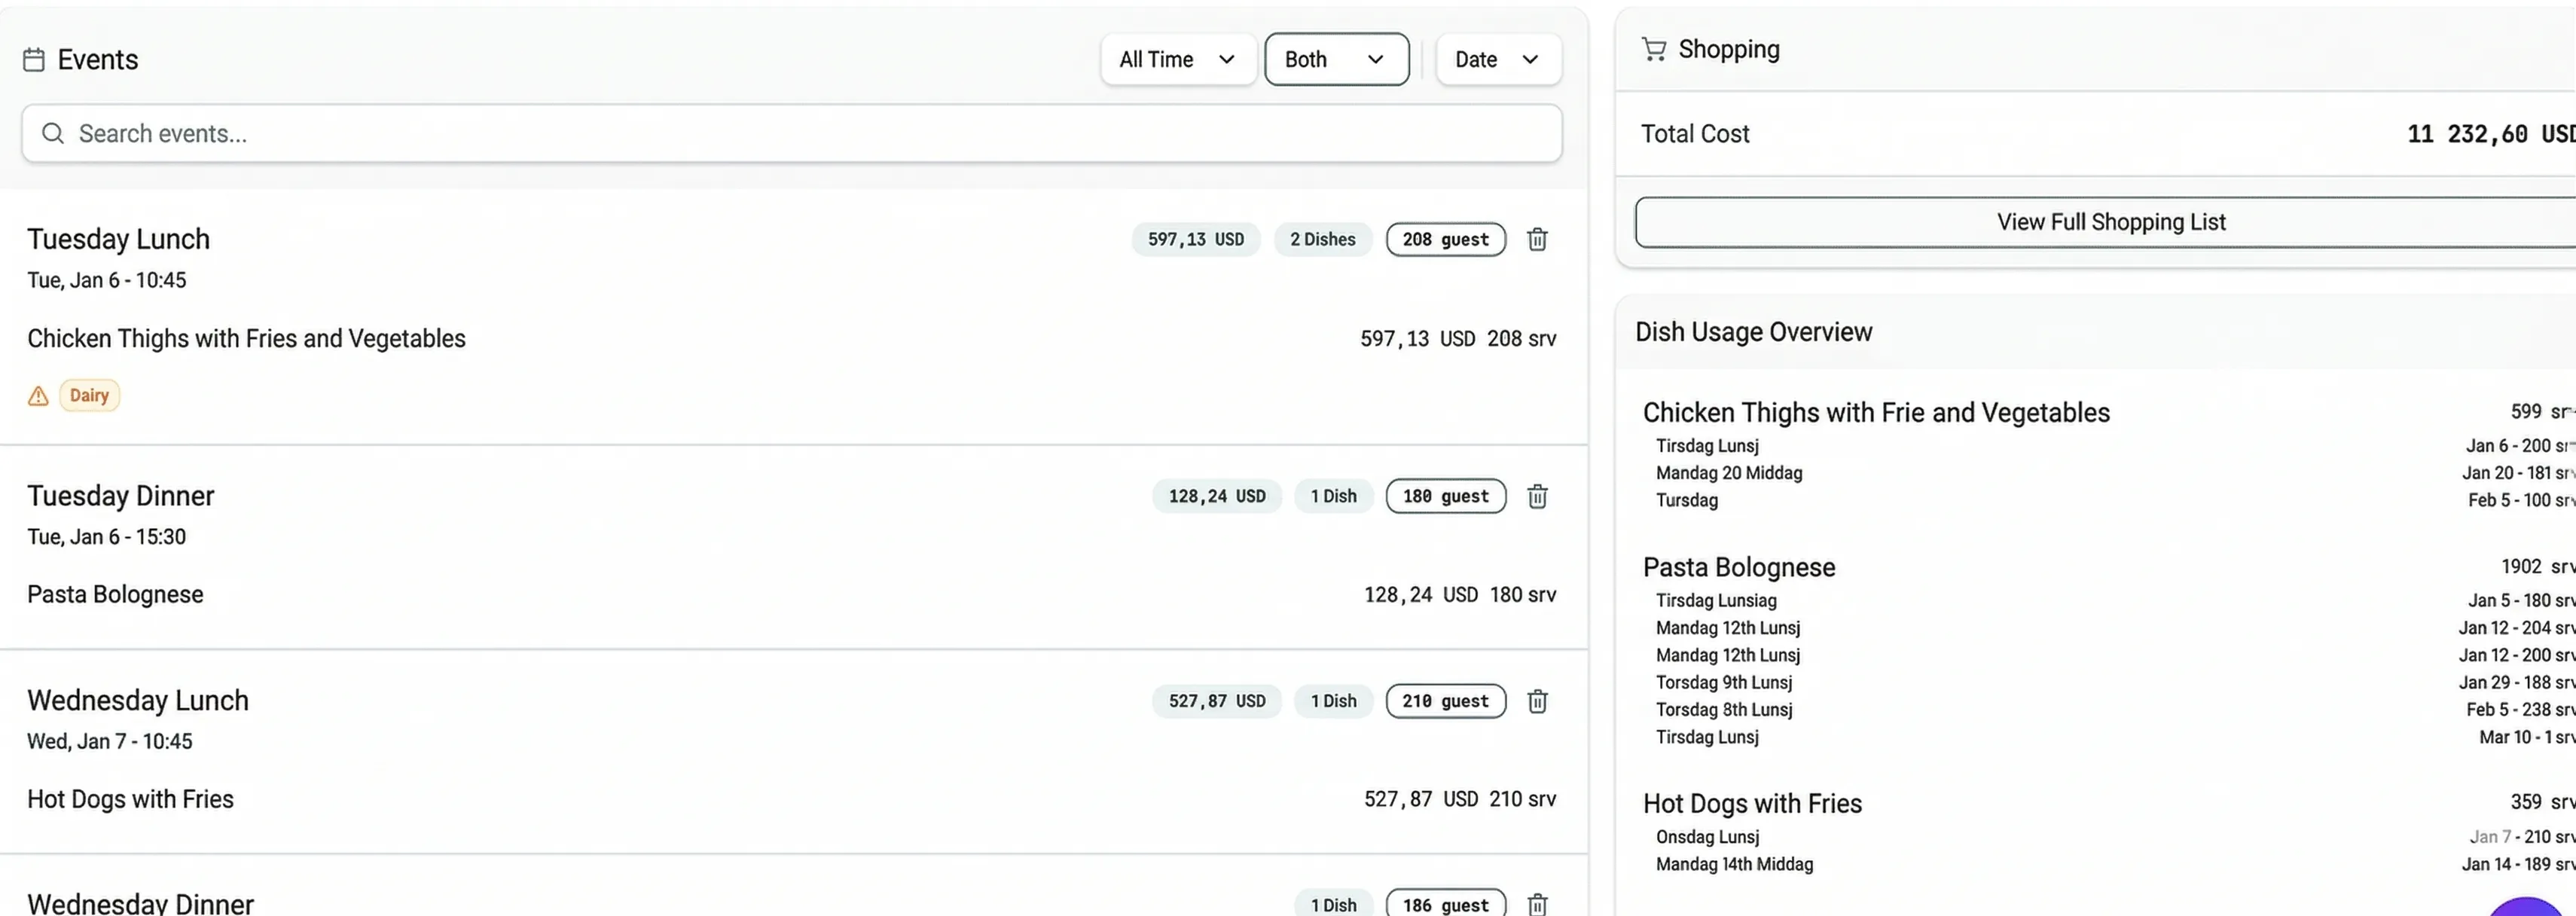
Task: Click the search magnifier icon
Action: [x=53, y=134]
